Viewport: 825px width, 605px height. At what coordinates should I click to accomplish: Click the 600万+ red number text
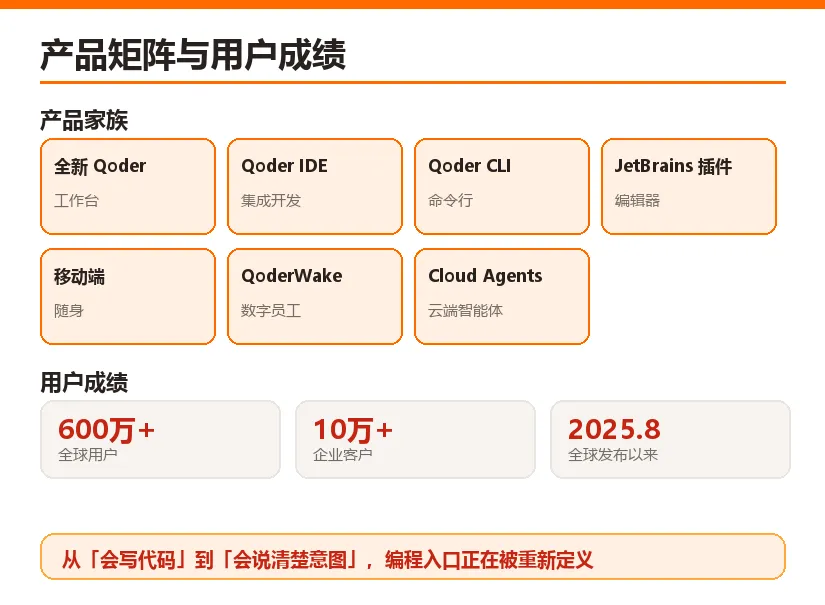[106, 429]
